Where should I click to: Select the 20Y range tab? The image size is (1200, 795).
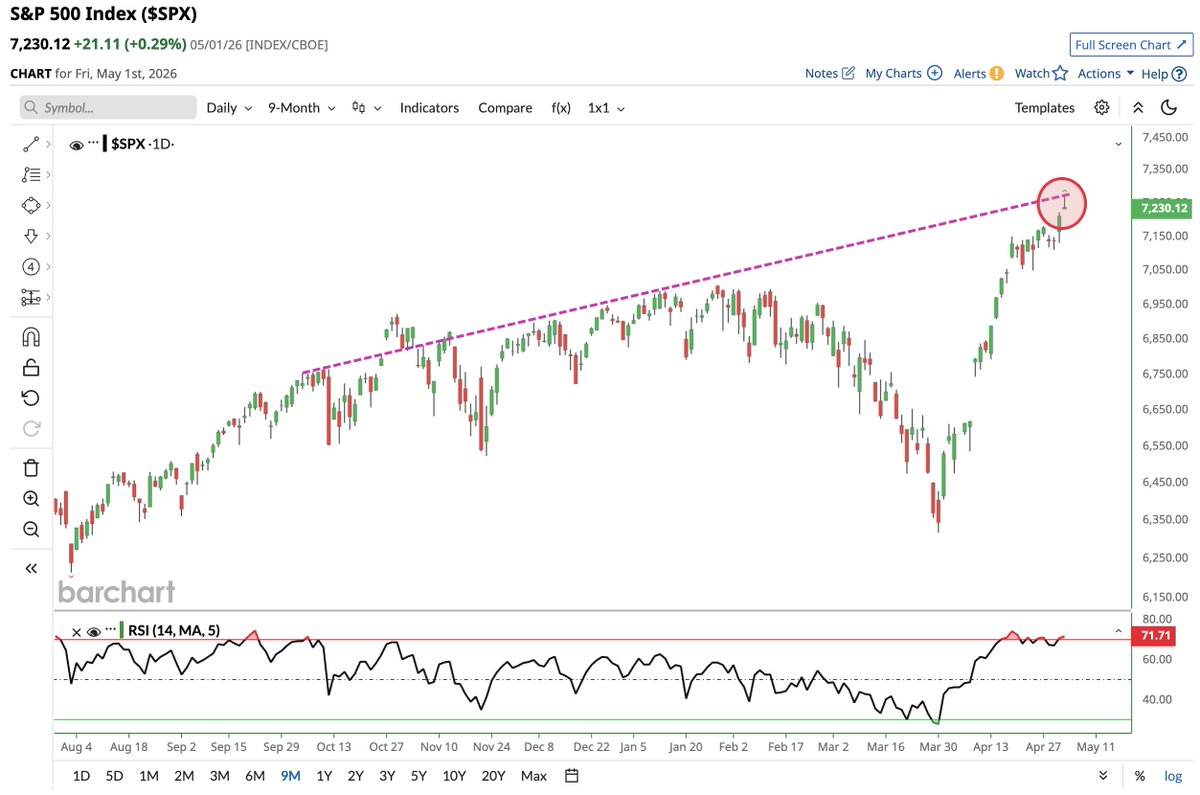coord(493,776)
